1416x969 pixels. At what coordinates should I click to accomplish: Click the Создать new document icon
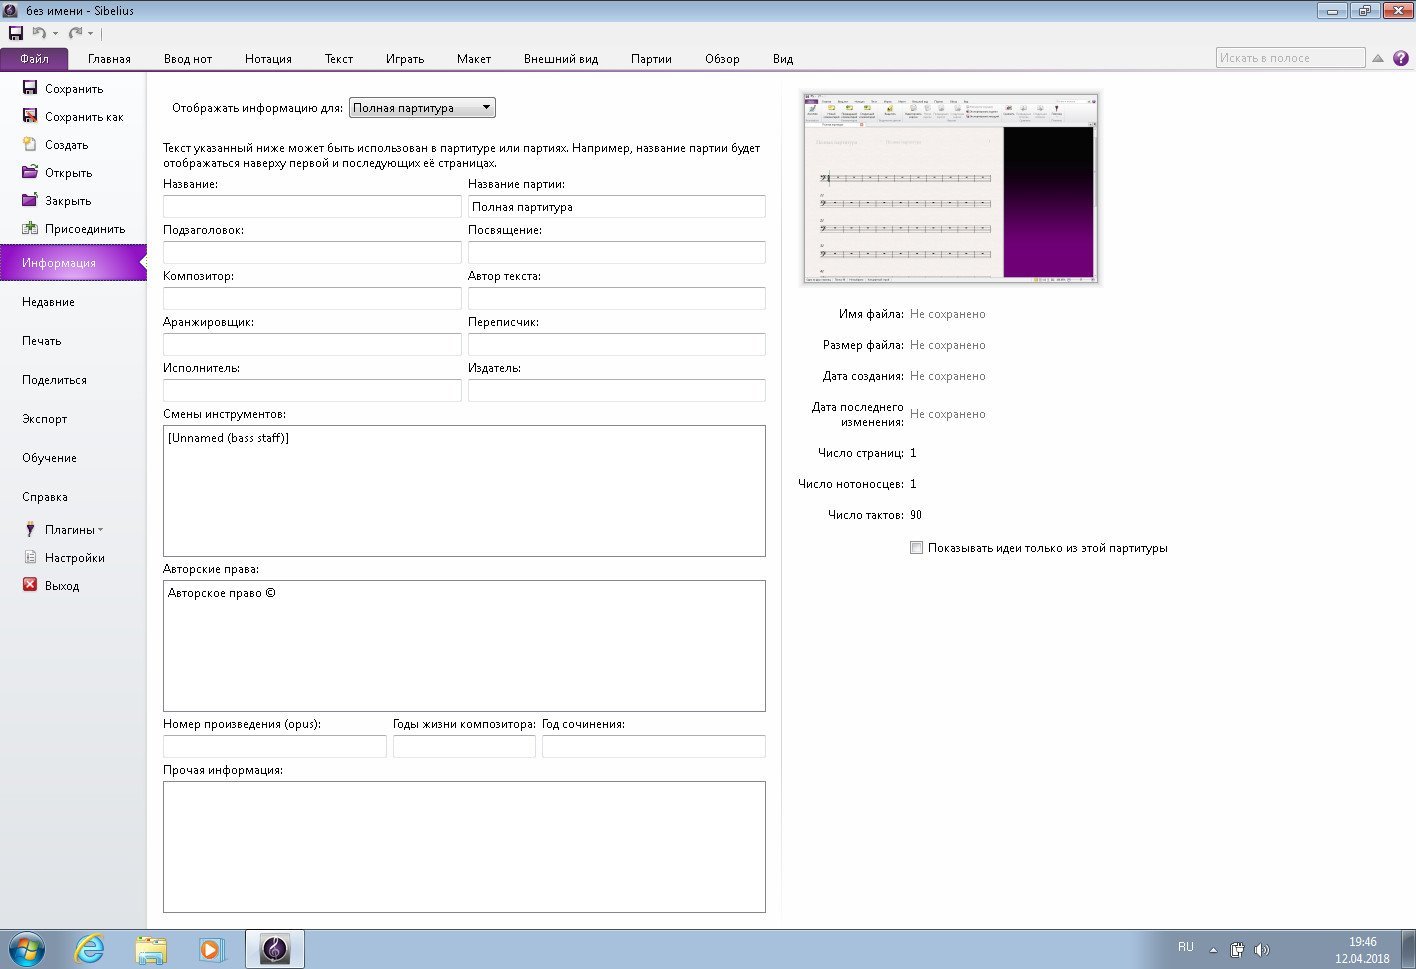click(x=30, y=144)
